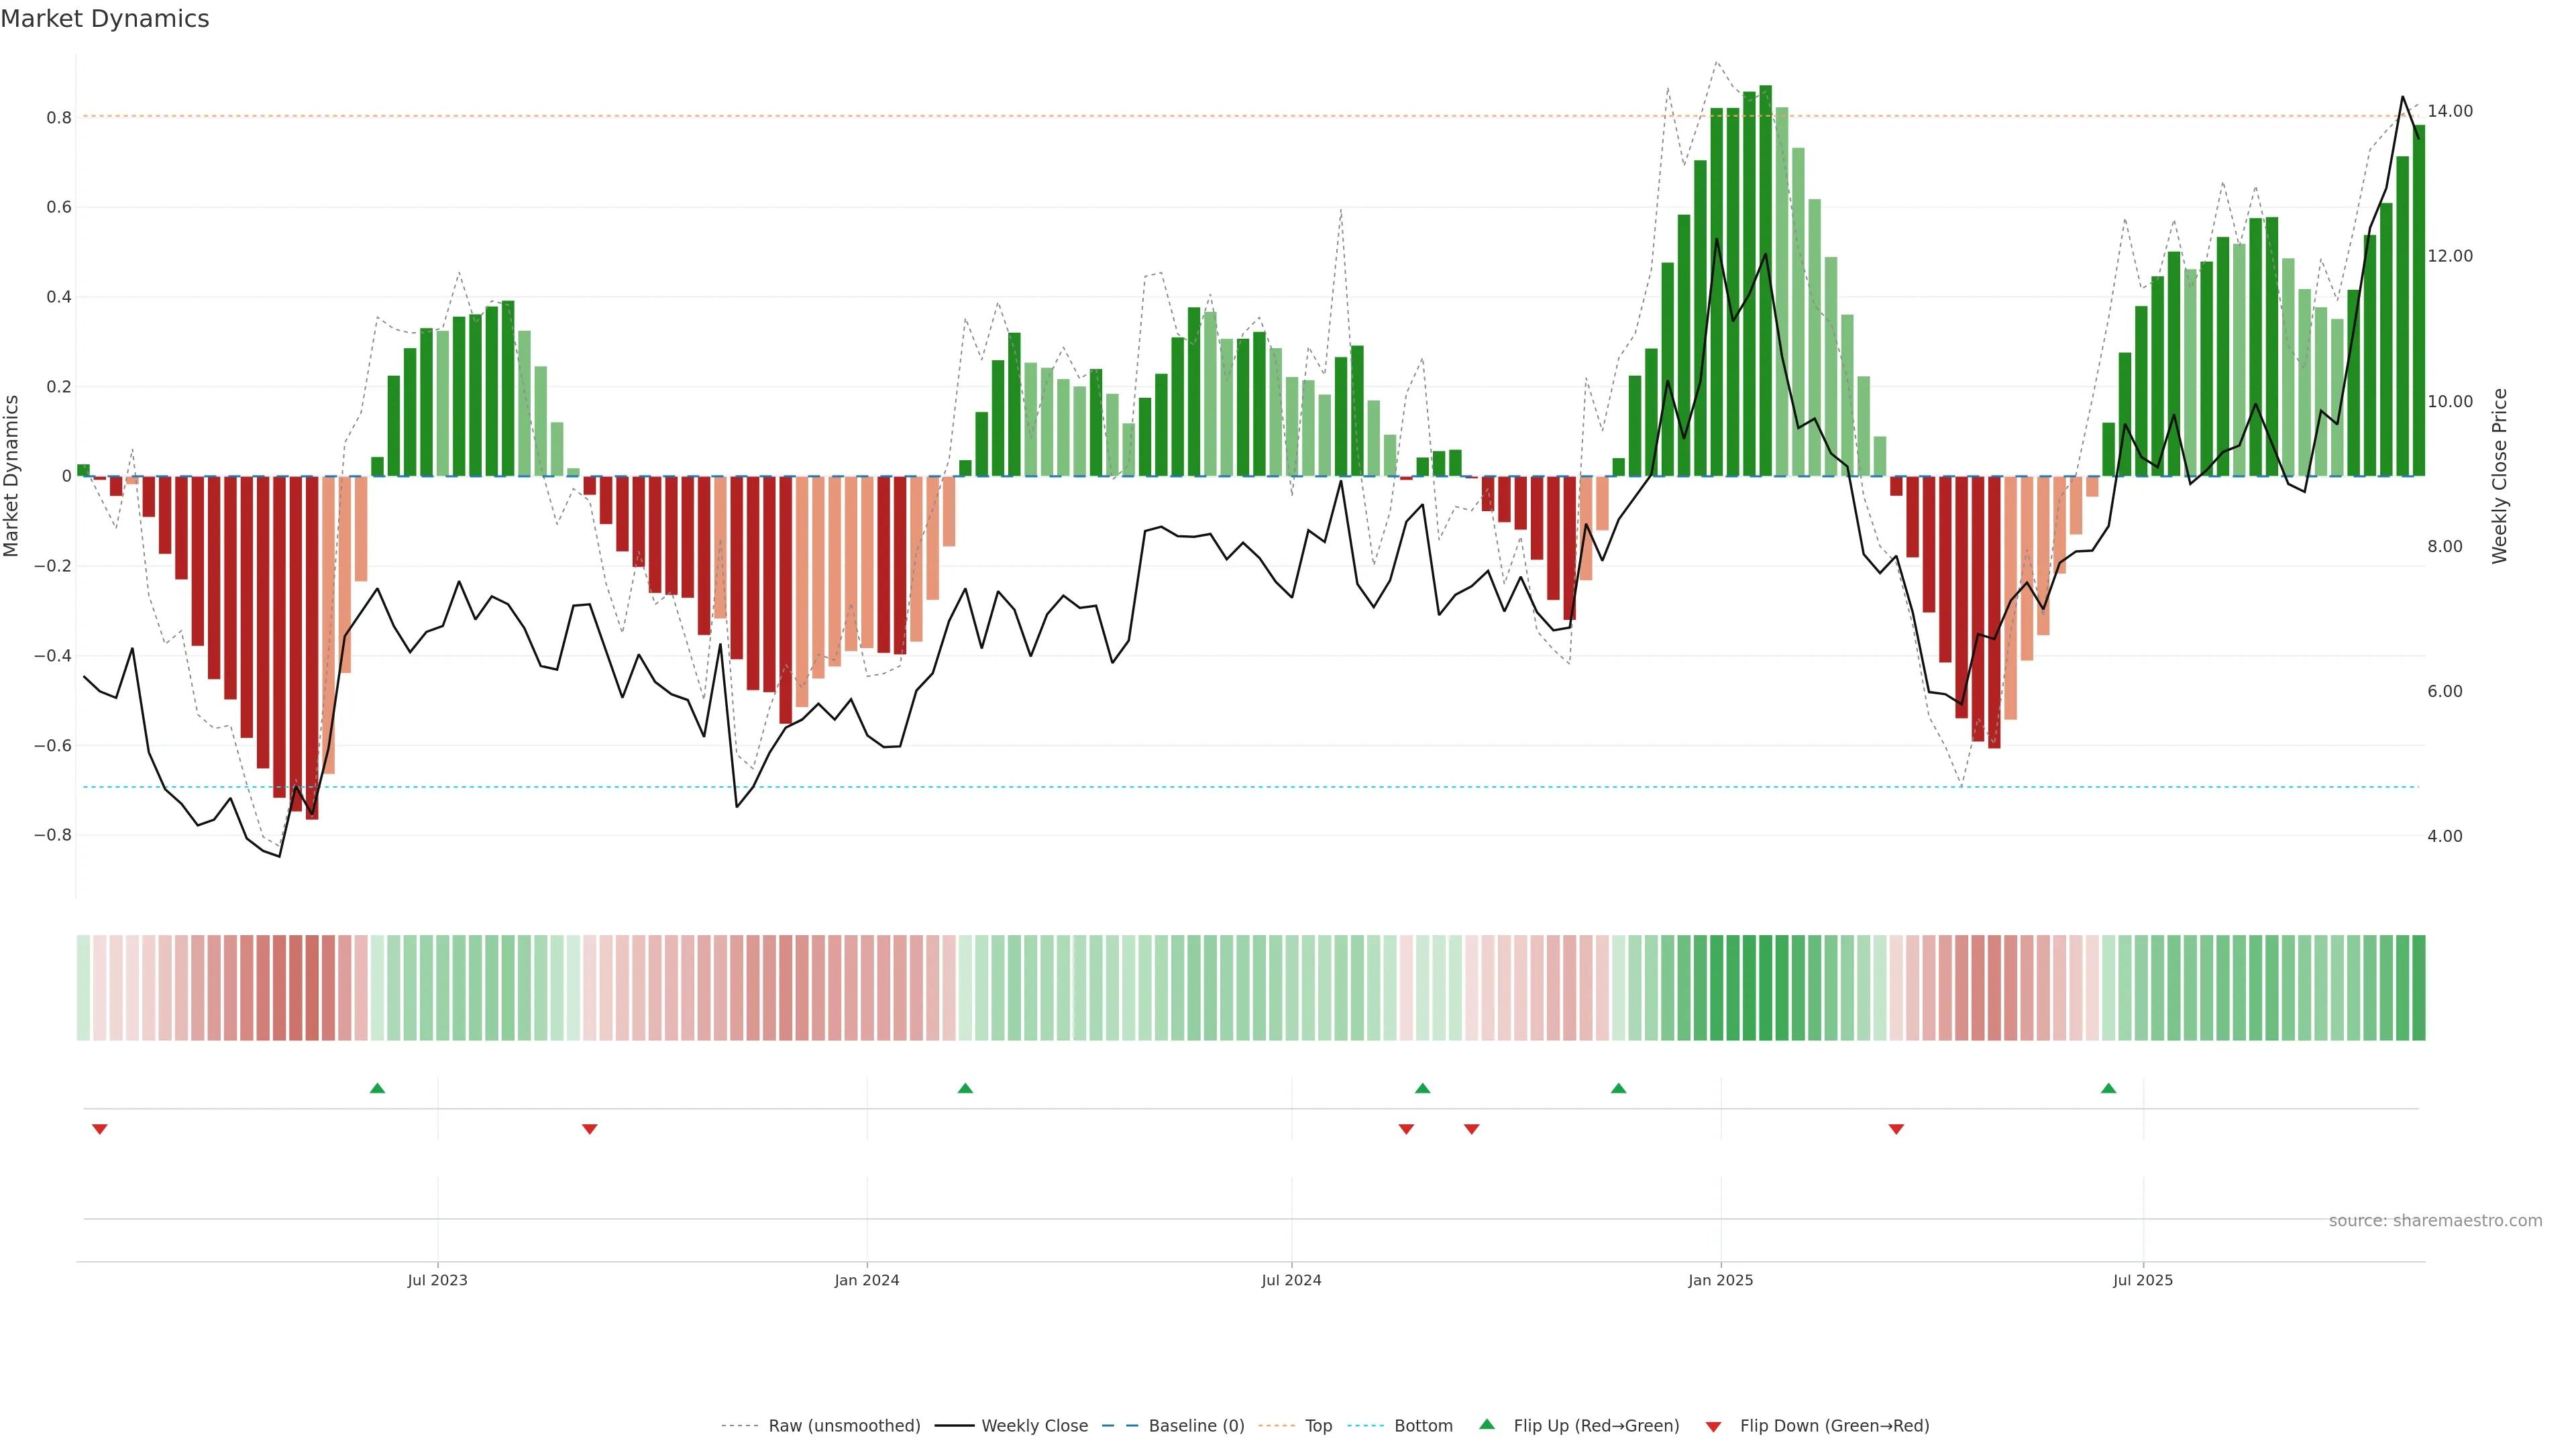Click the Bottom legend label

pyautogui.click(x=1423, y=1426)
